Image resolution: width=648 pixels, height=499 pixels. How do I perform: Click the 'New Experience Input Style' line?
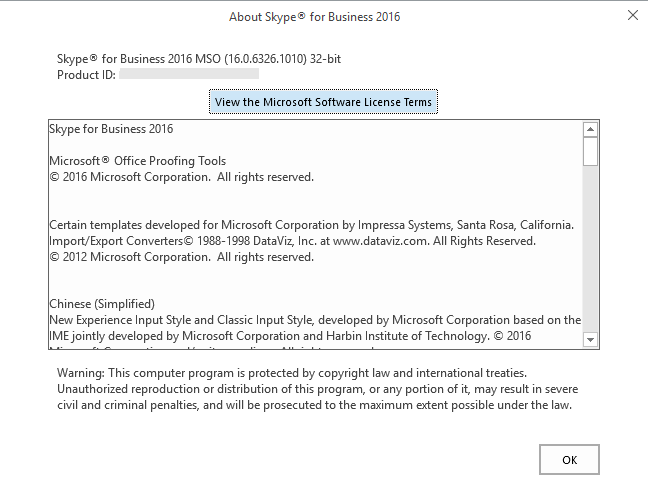pyautogui.click(x=315, y=320)
